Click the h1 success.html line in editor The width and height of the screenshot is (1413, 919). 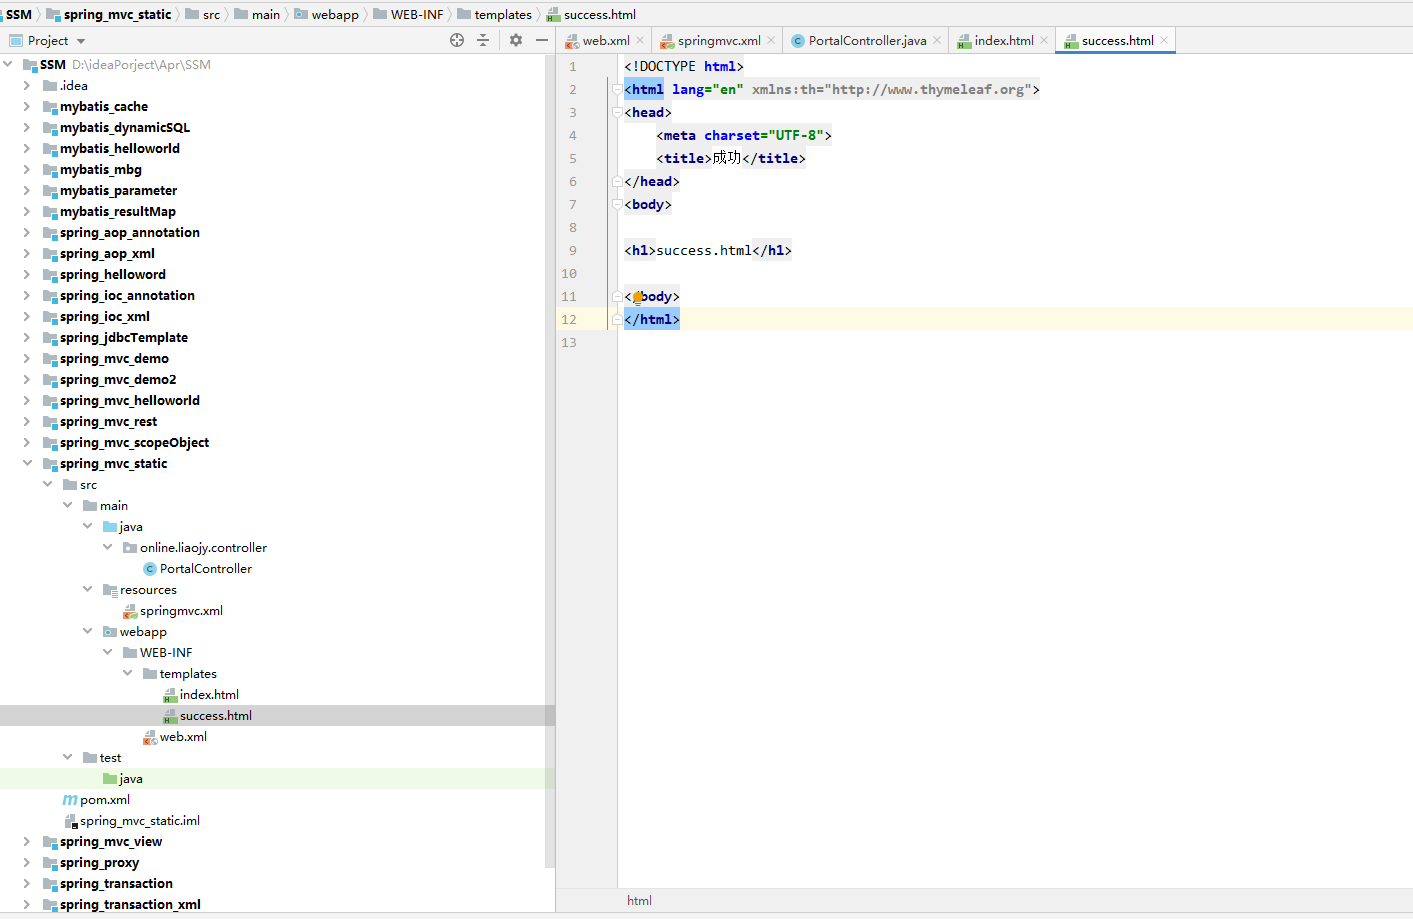[x=708, y=250]
